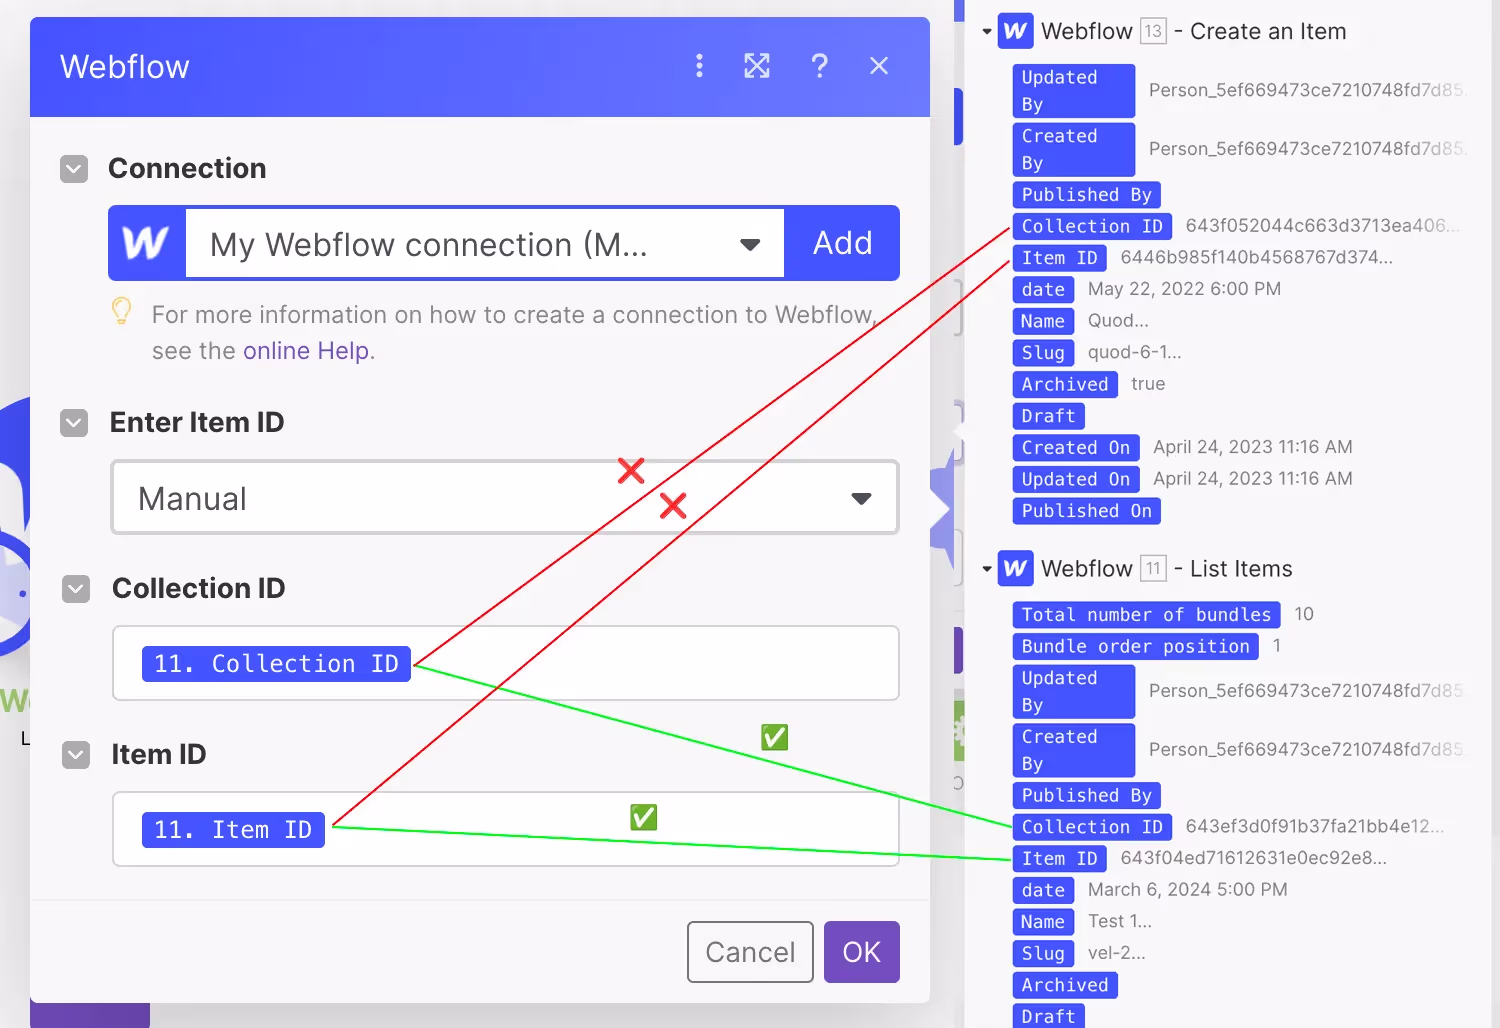The height and width of the screenshot is (1028, 1500).
Task: Open the online Help link
Action: pos(306,351)
